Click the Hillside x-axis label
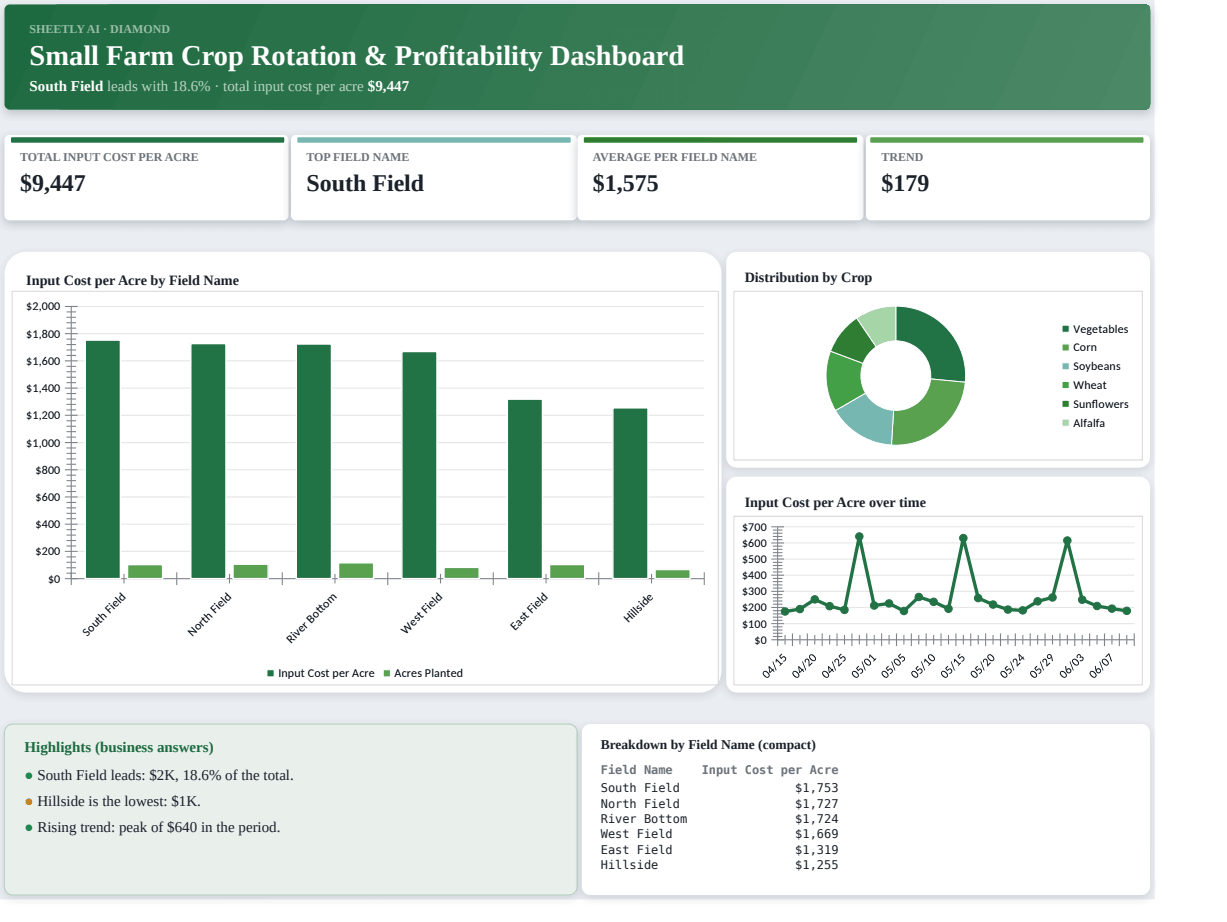1227x922 pixels. (x=638, y=608)
